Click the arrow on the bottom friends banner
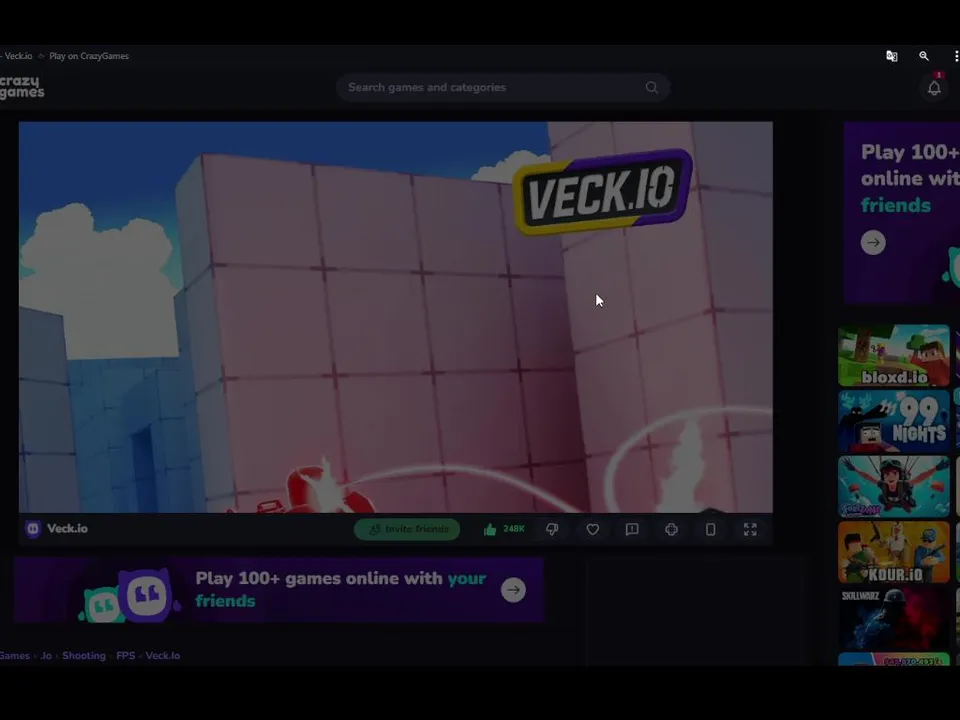Viewport: 960px width, 720px height. (x=513, y=590)
